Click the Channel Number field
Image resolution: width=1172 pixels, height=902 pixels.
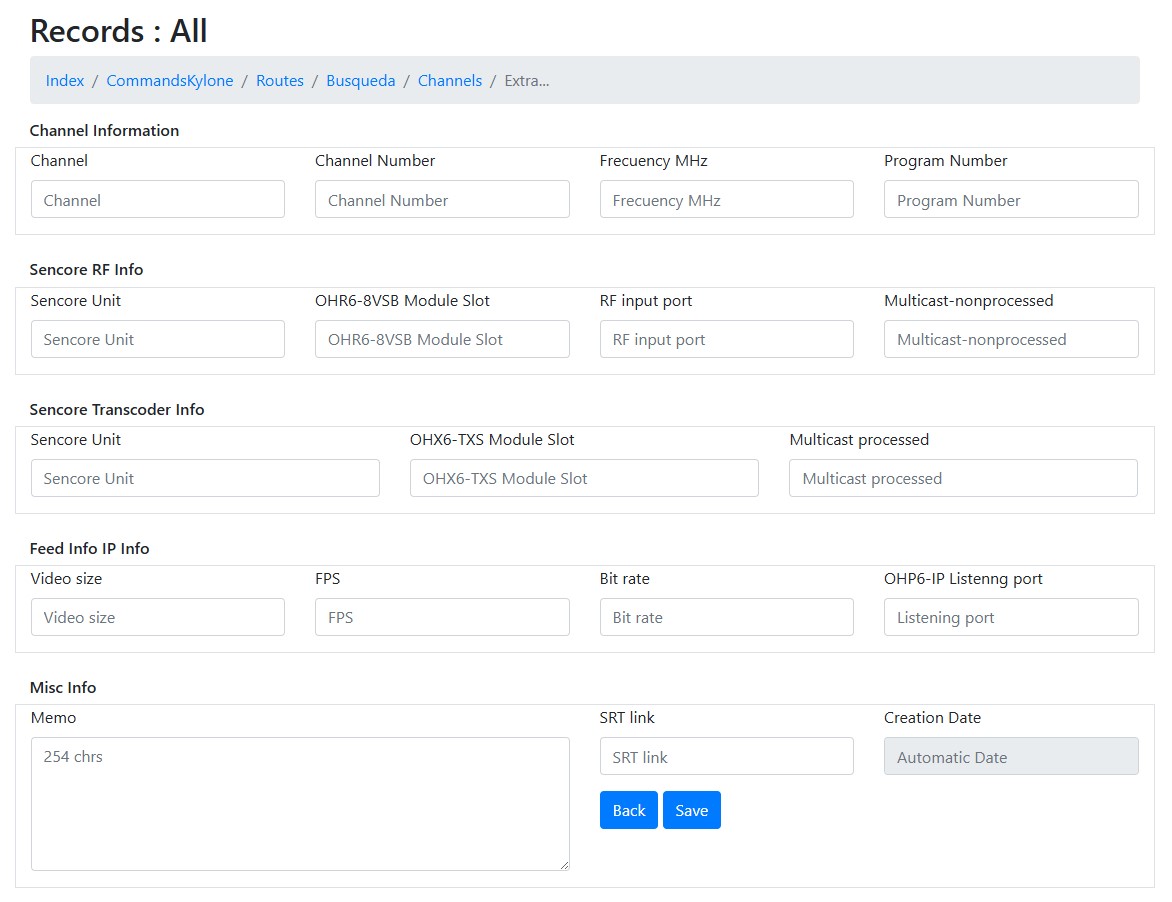tap(442, 200)
